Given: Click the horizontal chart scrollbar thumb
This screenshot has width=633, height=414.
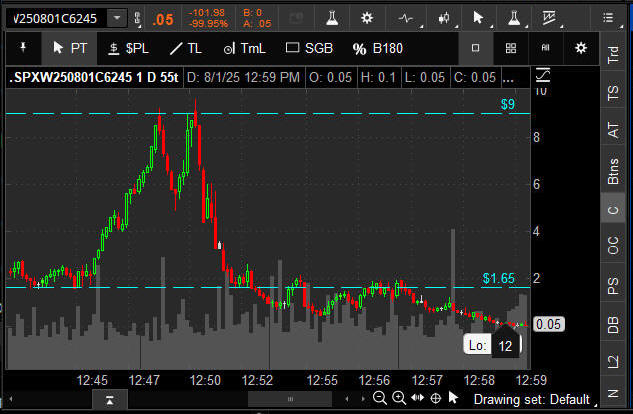Looking at the screenshot, I should (x=290, y=399).
